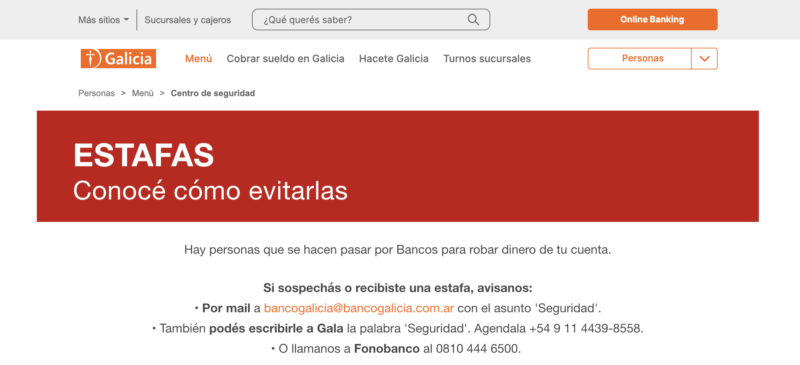Click the Centro de seguridad breadcrumb
This screenshot has height=365, width=800.
tap(213, 93)
